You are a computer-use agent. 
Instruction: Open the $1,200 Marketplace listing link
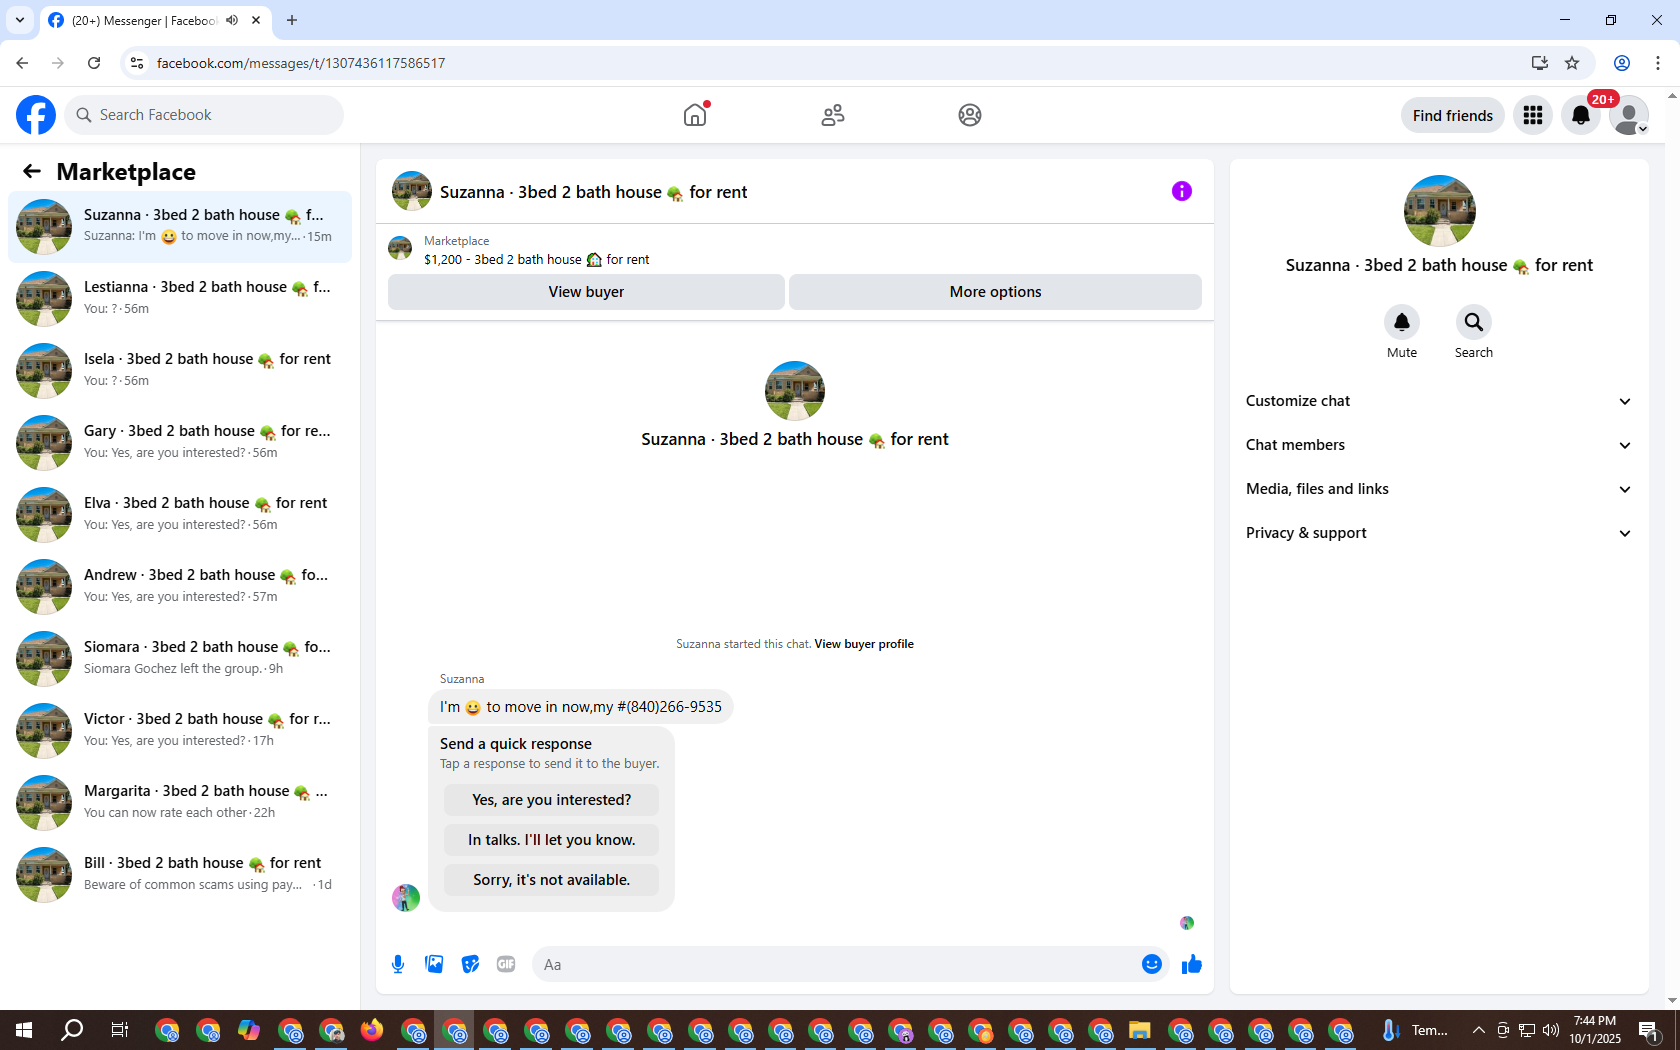click(537, 260)
